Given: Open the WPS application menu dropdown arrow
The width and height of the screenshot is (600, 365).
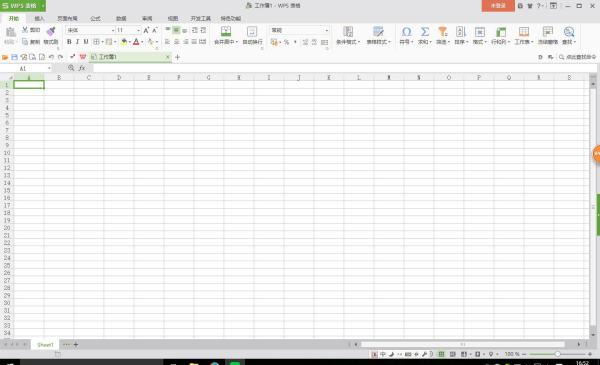Looking at the screenshot, I should coord(43,6).
